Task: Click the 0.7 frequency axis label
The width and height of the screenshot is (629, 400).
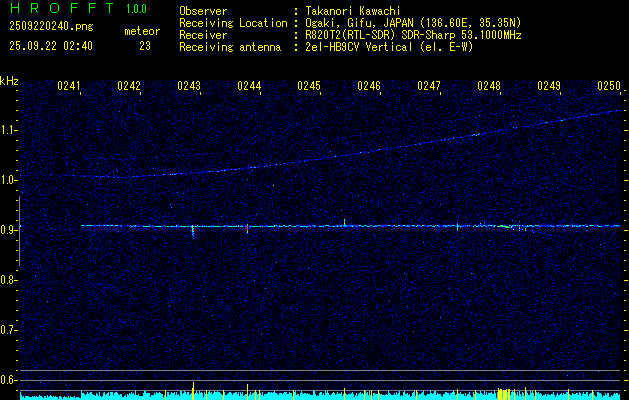Action: click(x=9, y=330)
